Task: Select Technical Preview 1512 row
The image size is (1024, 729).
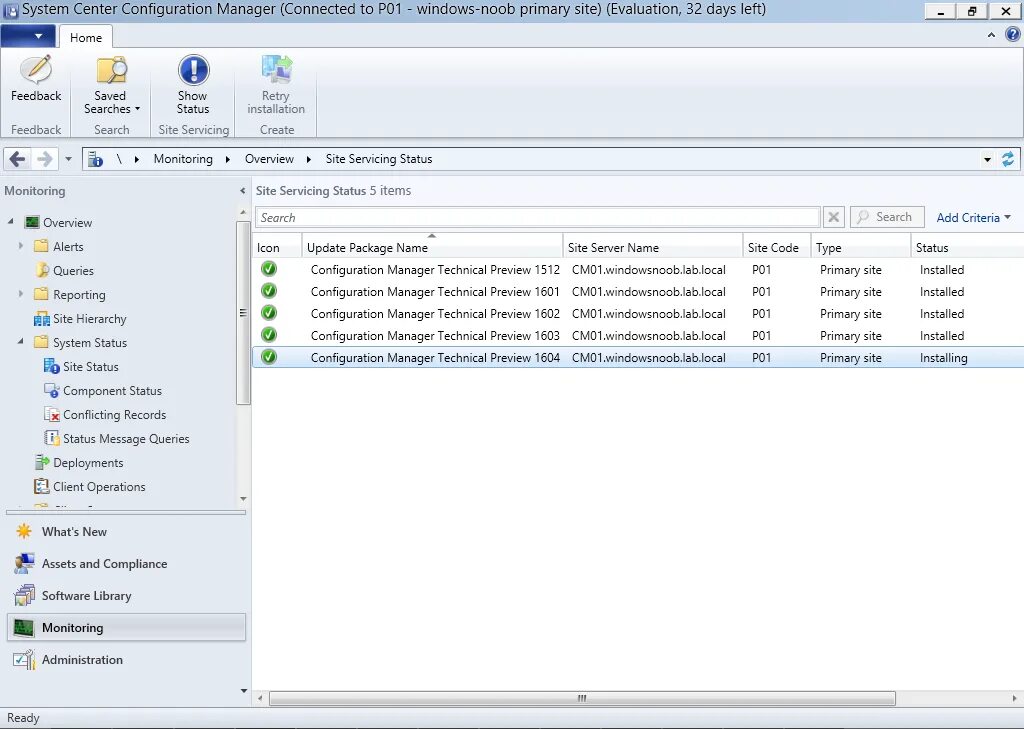Action: coord(637,270)
